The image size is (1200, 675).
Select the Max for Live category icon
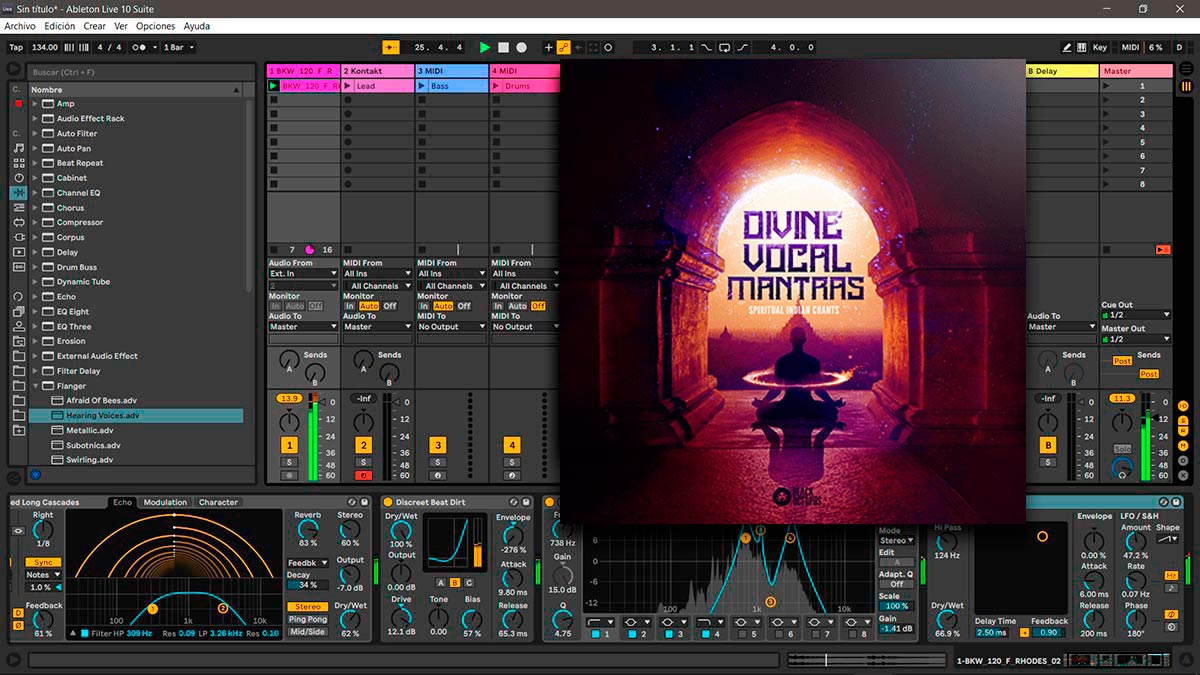pyautogui.click(x=18, y=222)
